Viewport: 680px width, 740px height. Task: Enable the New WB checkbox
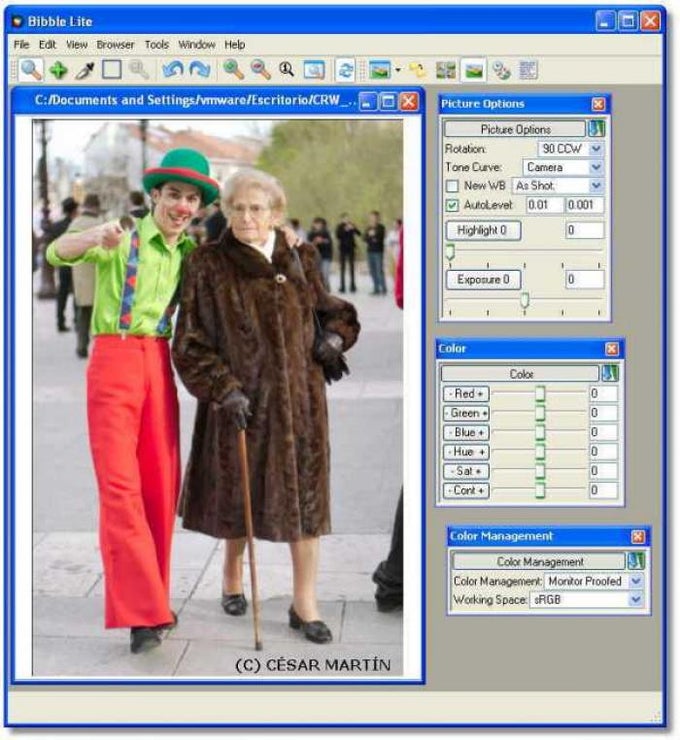pos(452,186)
